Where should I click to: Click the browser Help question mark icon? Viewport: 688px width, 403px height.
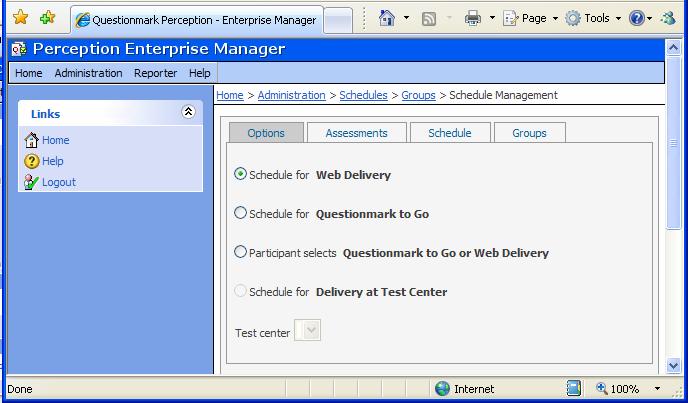click(636, 18)
